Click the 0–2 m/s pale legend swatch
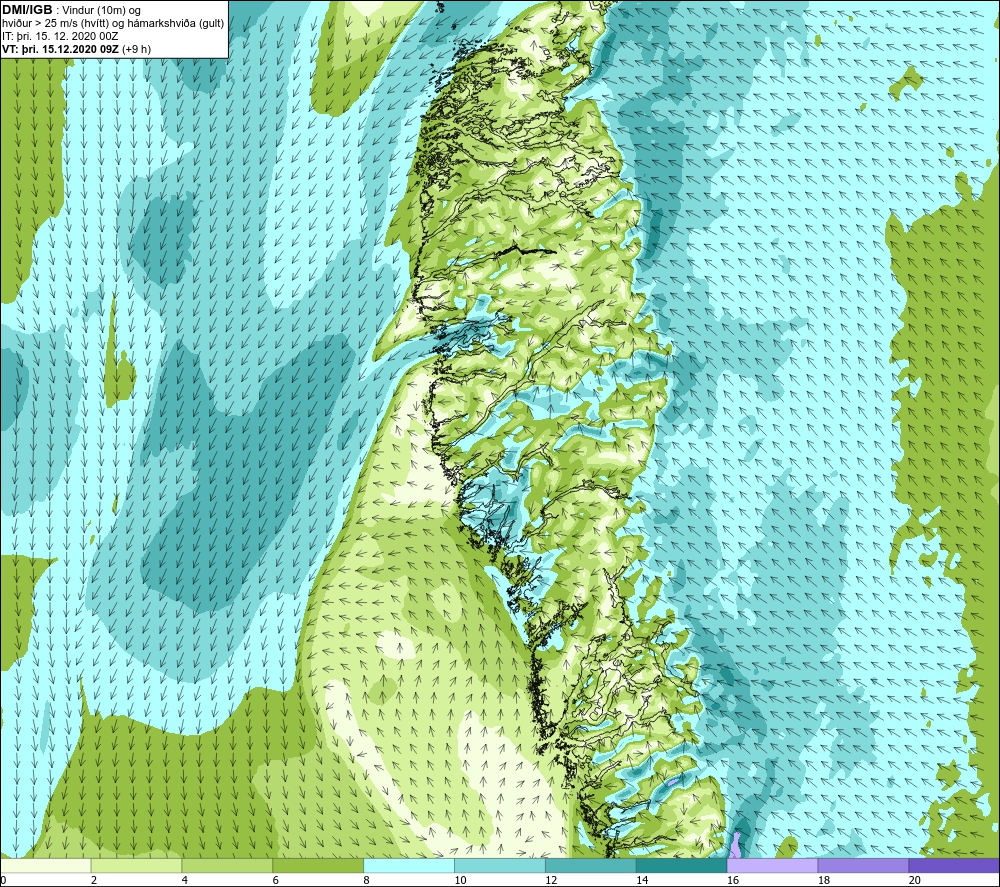The image size is (1000, 887). (x=45, y=865)
